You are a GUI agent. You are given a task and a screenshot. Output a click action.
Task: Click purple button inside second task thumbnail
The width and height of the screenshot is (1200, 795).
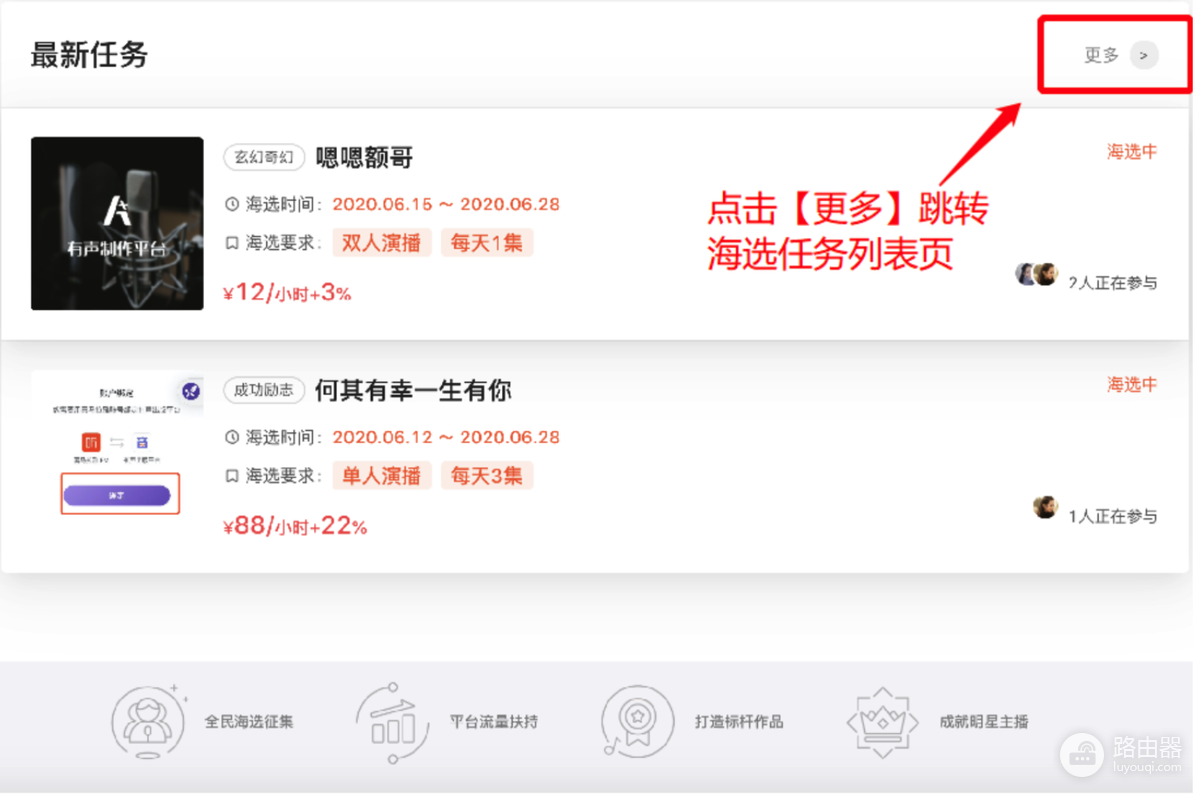click(117, 496)
